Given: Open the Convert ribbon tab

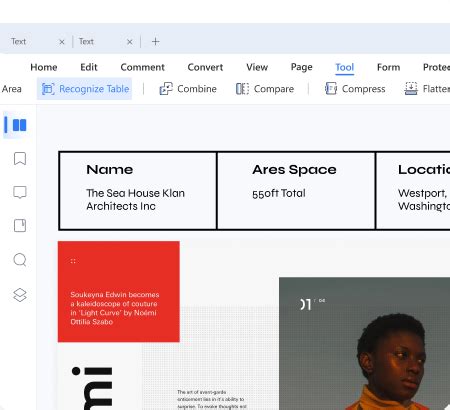Looking at the screenshot, I should pos(205,67).
